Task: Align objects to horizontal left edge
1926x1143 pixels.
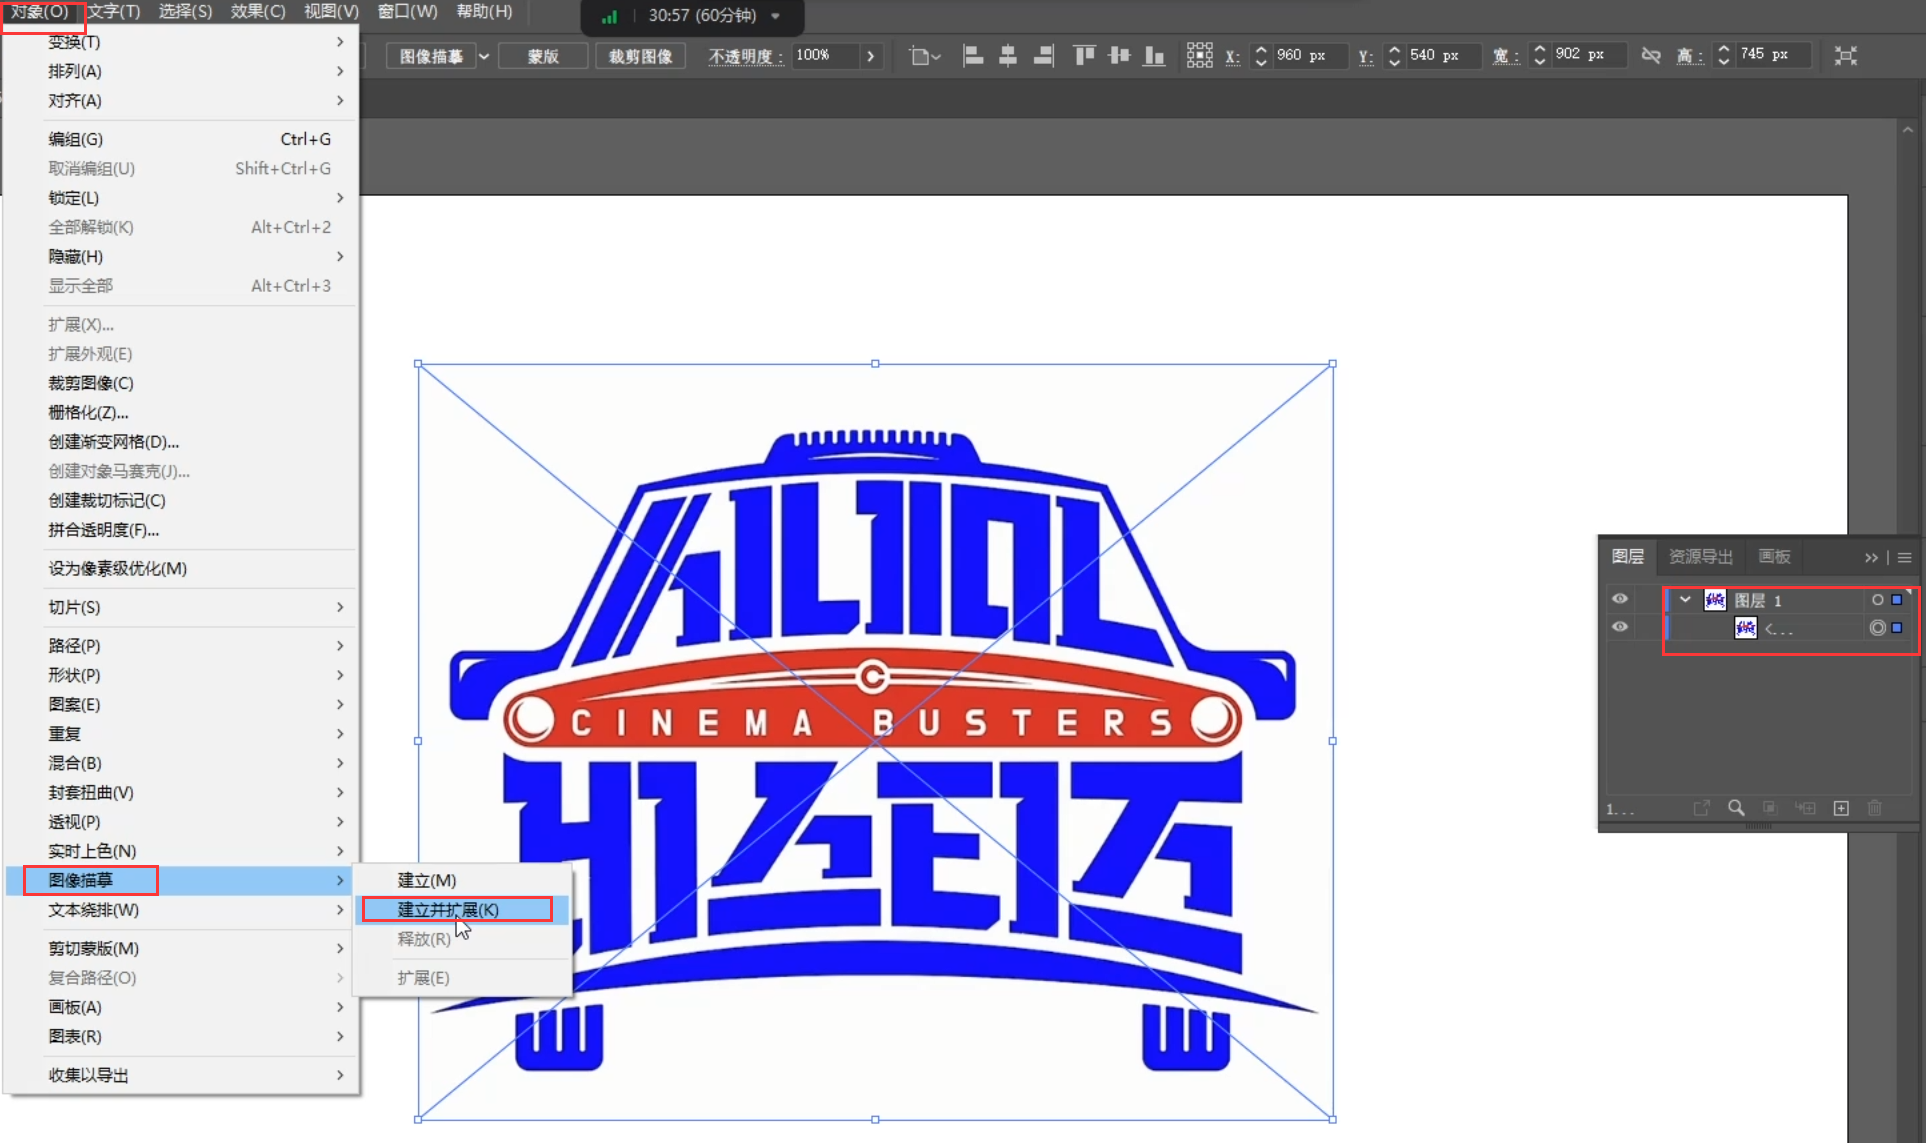Action: click(x=972, y=56)
